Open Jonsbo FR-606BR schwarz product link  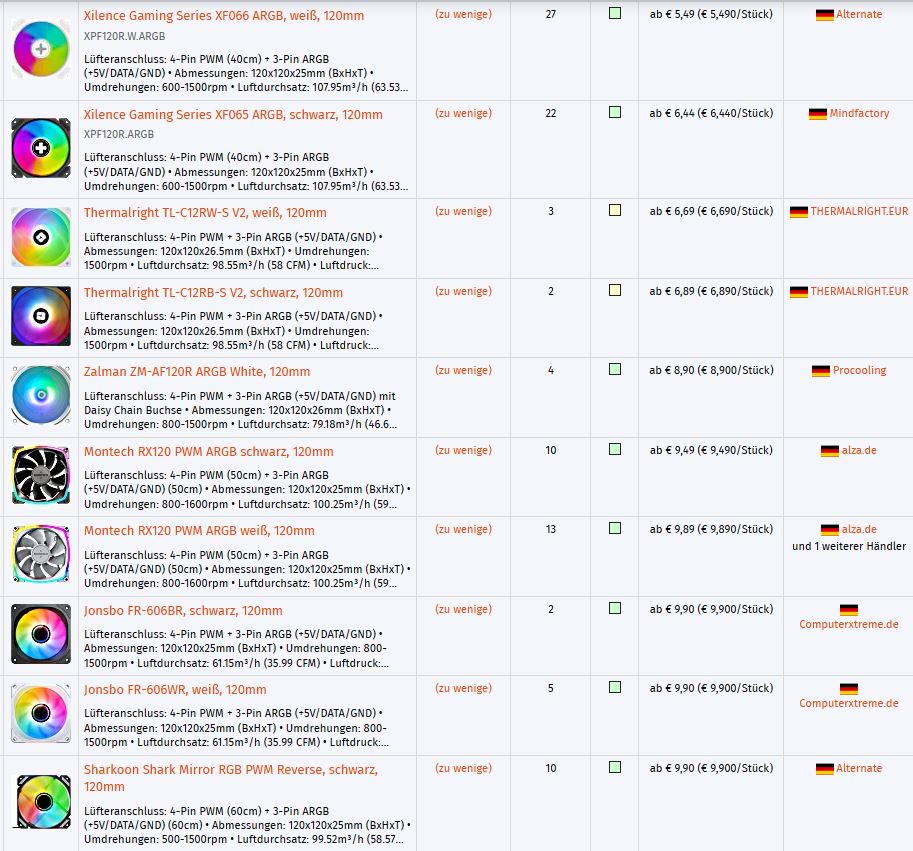183,611
